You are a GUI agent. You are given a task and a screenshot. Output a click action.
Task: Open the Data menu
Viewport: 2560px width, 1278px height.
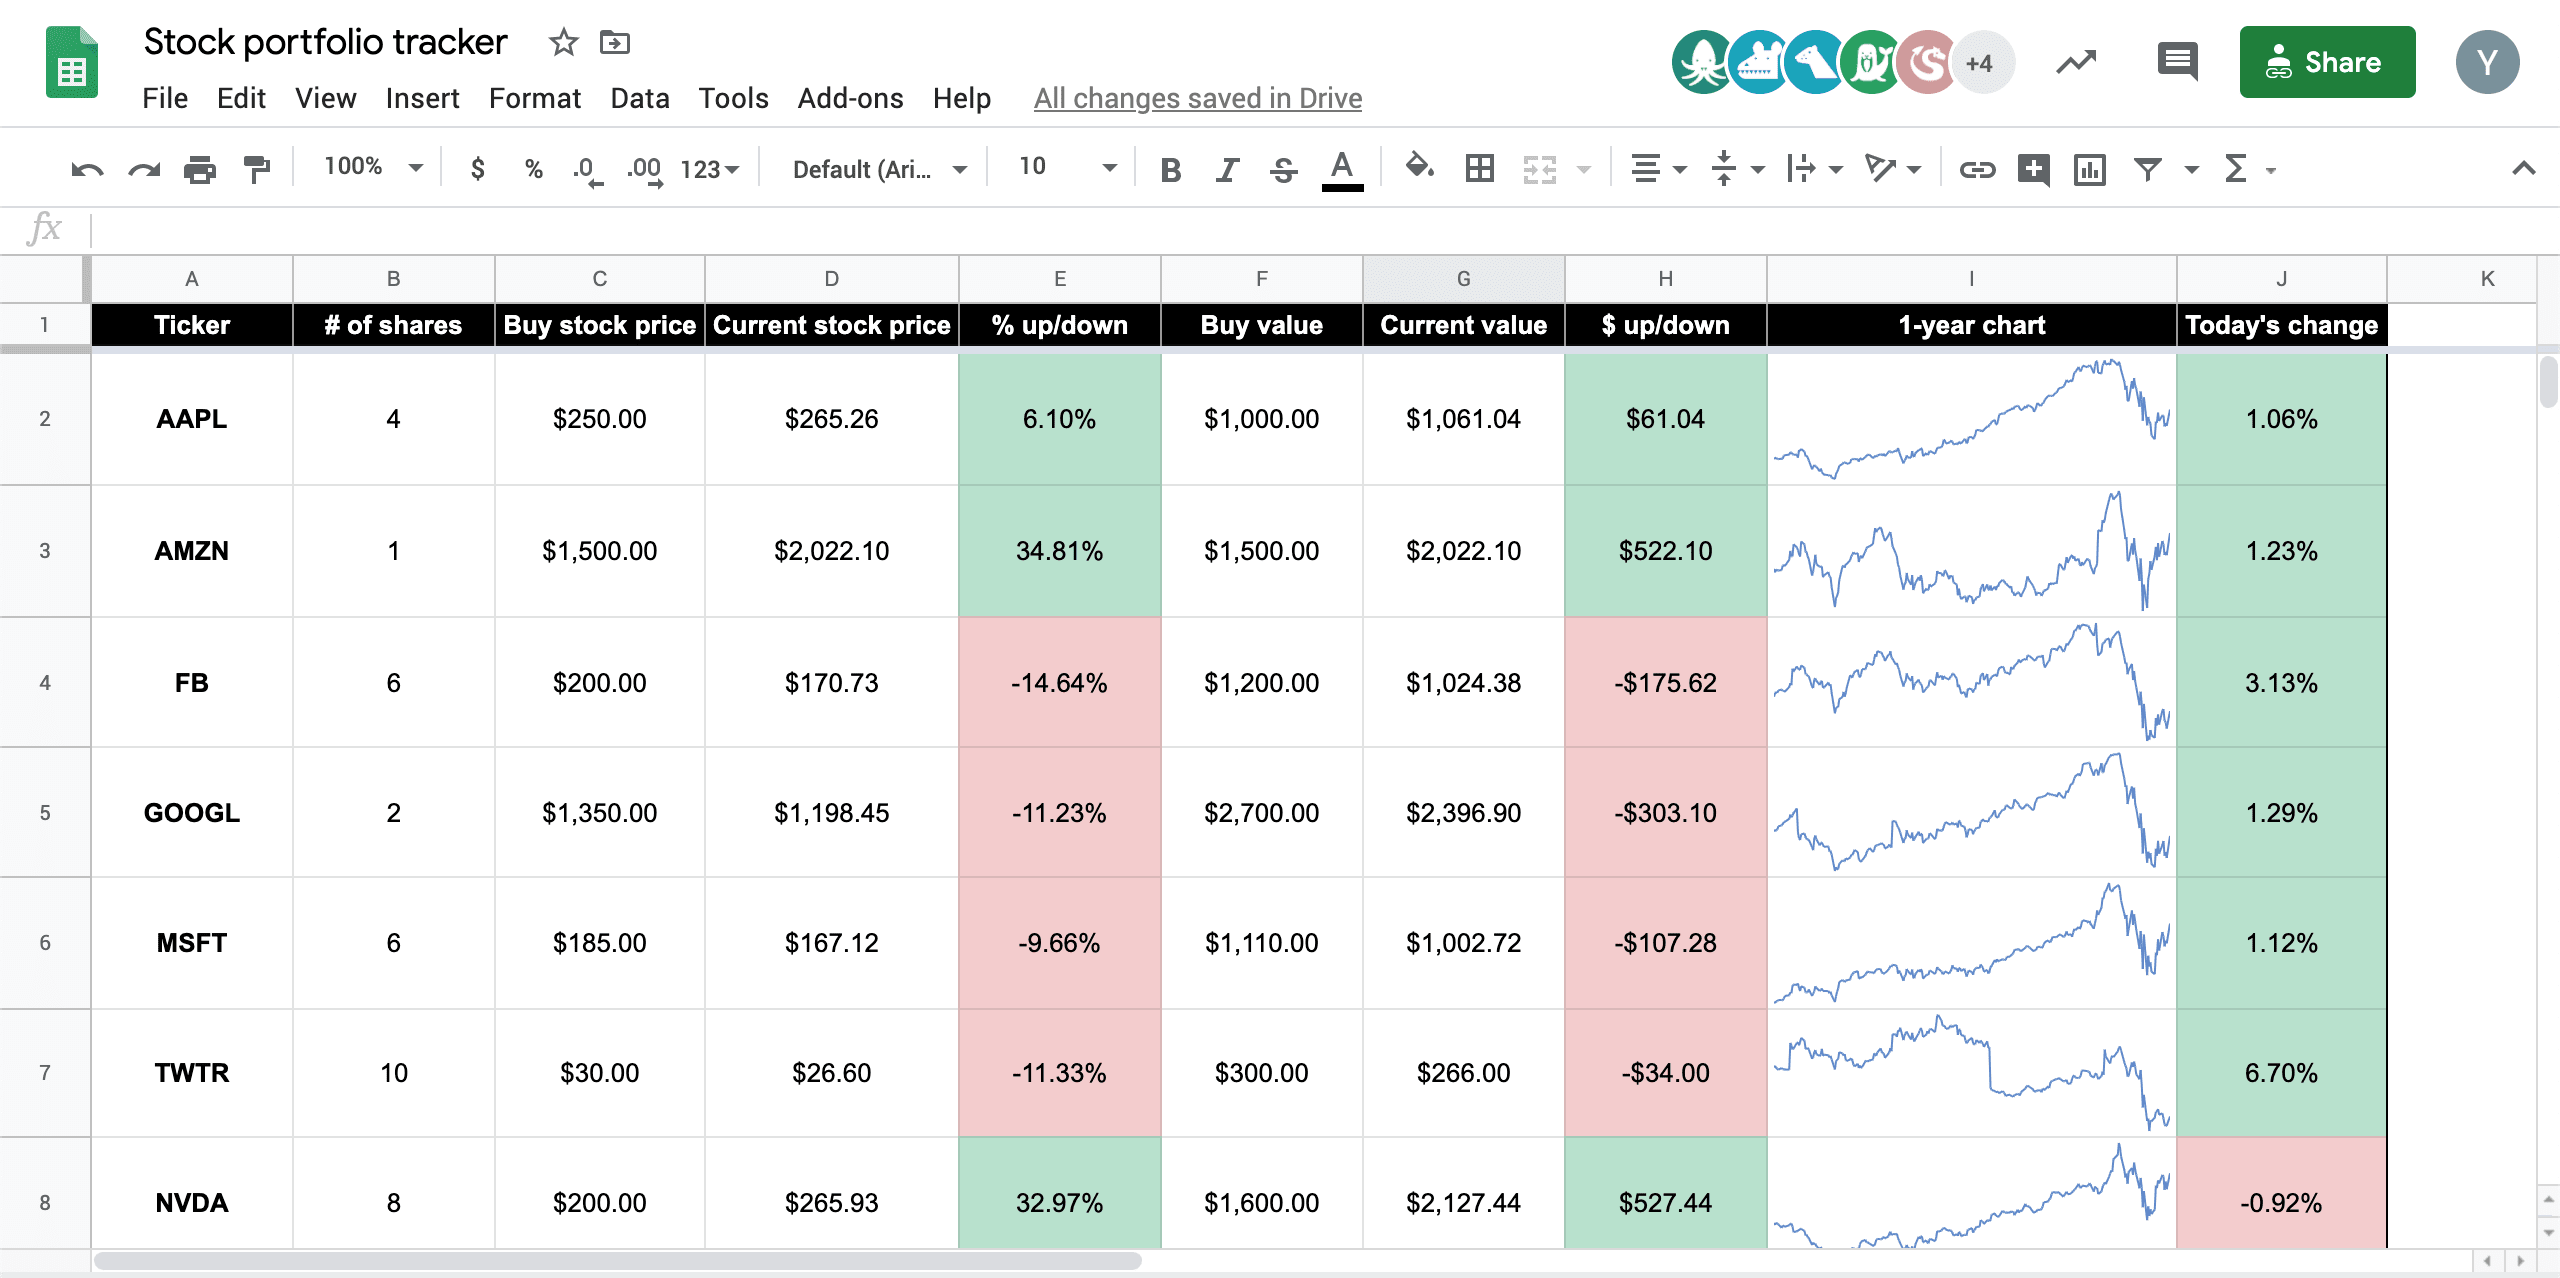coord(640,98)
